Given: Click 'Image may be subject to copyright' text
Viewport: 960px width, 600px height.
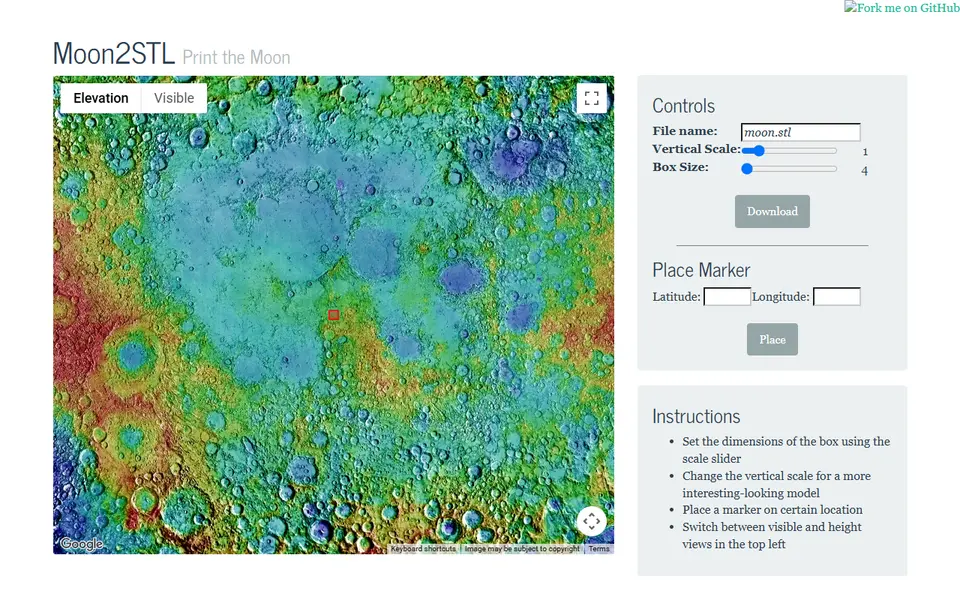Looking at the screenshot, I should coord(522,549).
